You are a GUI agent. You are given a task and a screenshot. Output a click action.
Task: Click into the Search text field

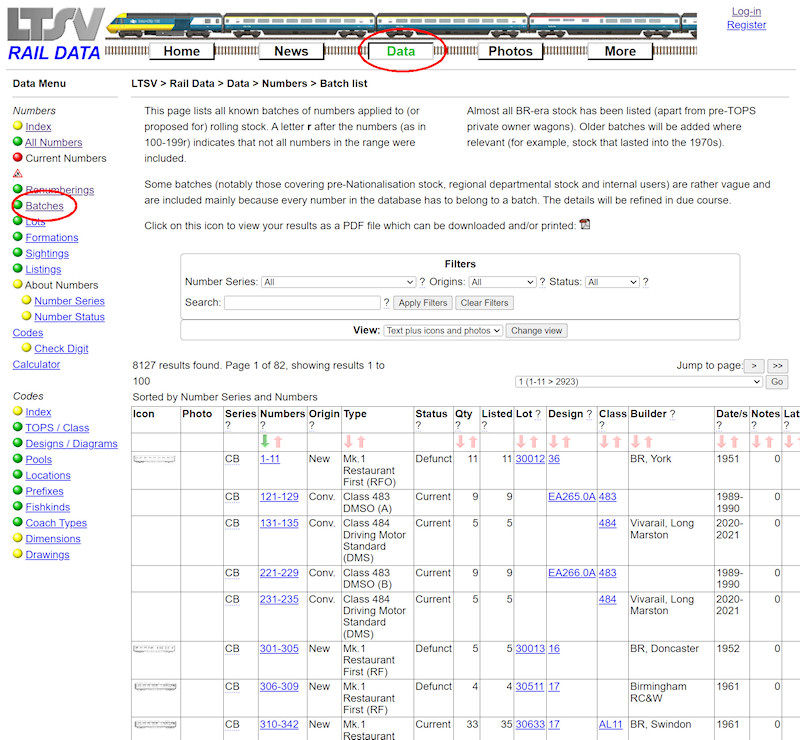coord(302,303)
